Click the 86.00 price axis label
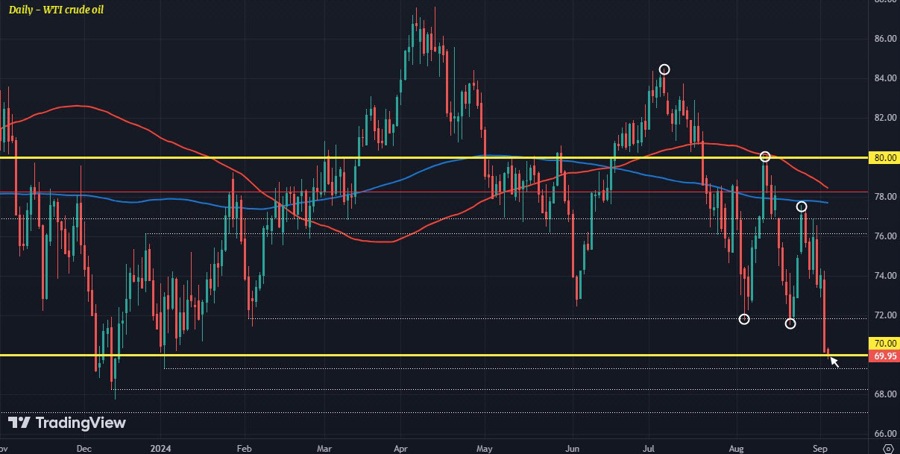Viewport: 900px width, 454px height. [884, 39]
